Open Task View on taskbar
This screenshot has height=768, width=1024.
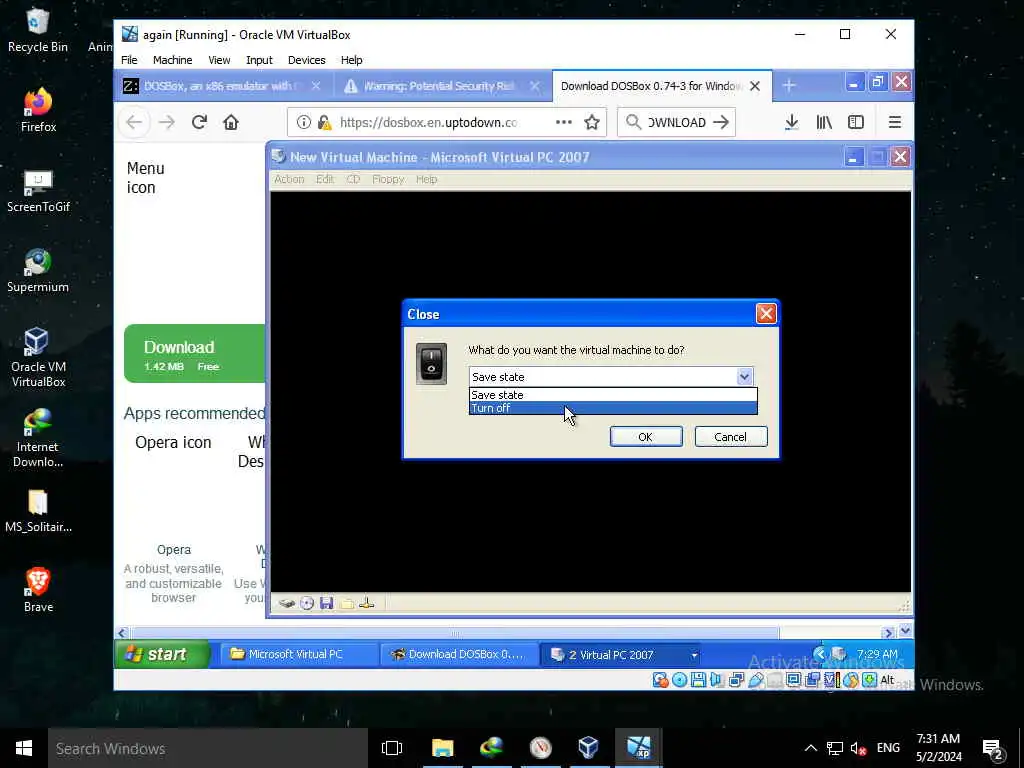(392, 748)
